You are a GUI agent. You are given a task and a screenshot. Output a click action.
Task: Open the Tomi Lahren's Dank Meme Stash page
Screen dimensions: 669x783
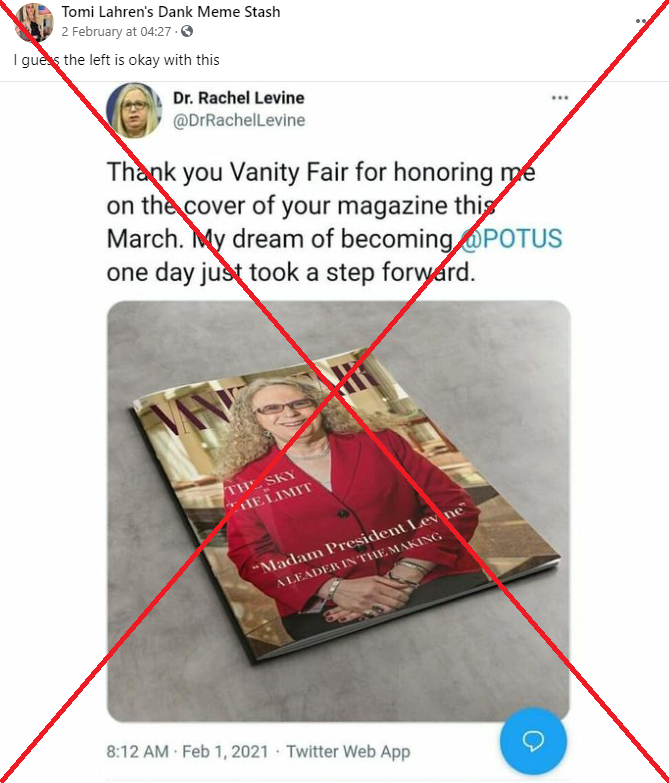(171, 11)
